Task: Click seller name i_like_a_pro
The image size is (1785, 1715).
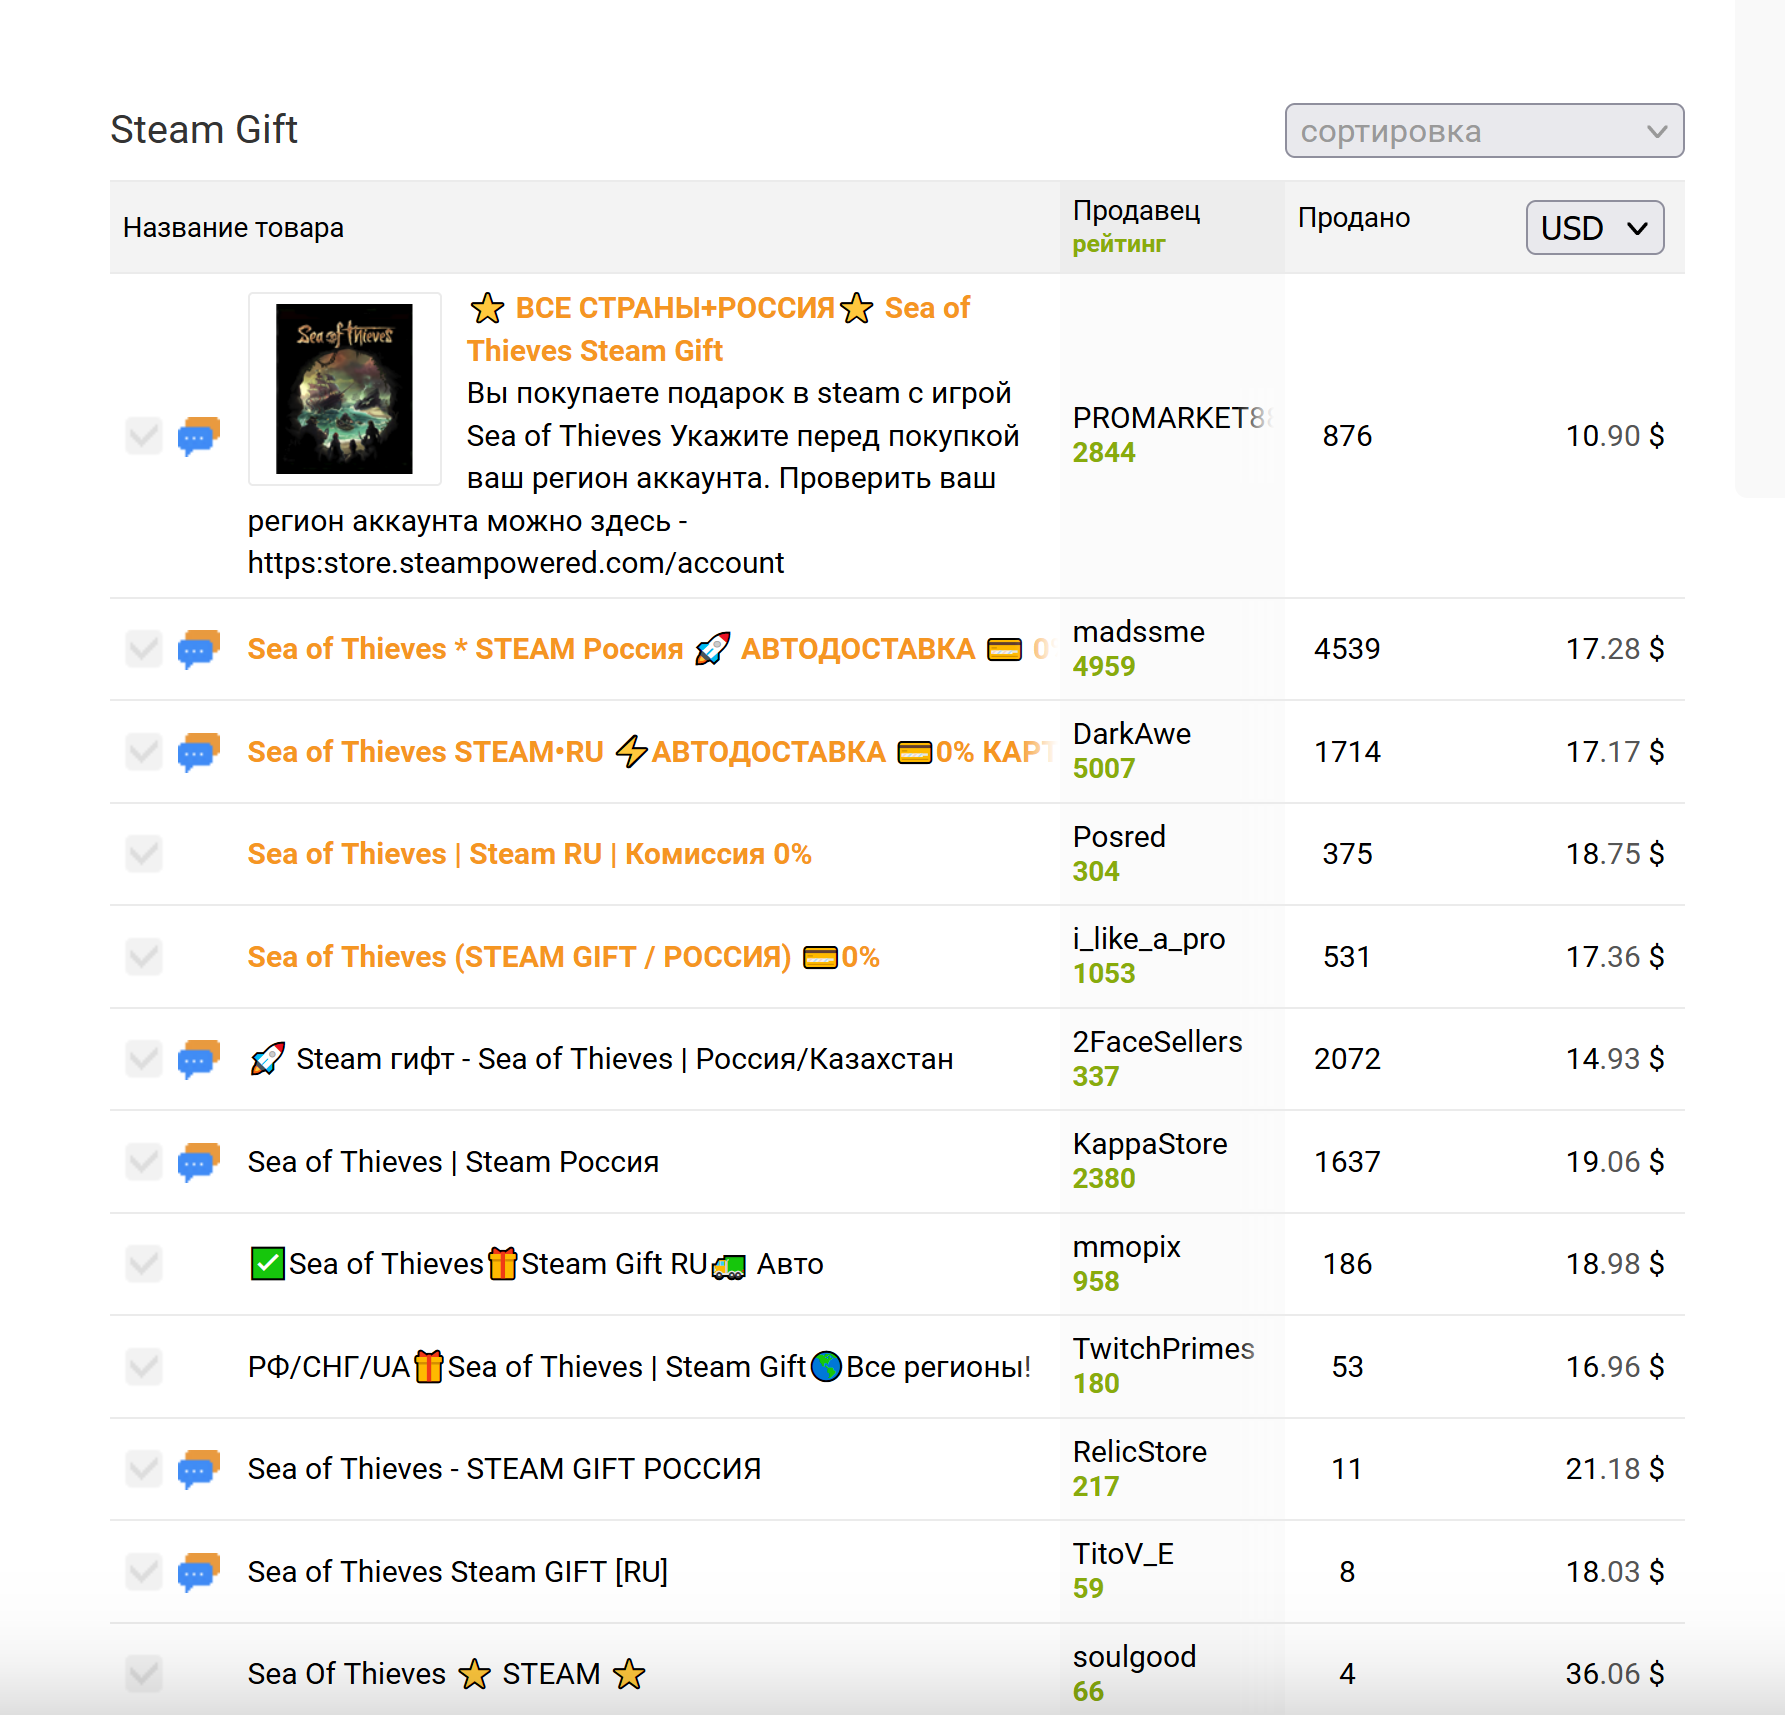Action: pos(1149,939)
